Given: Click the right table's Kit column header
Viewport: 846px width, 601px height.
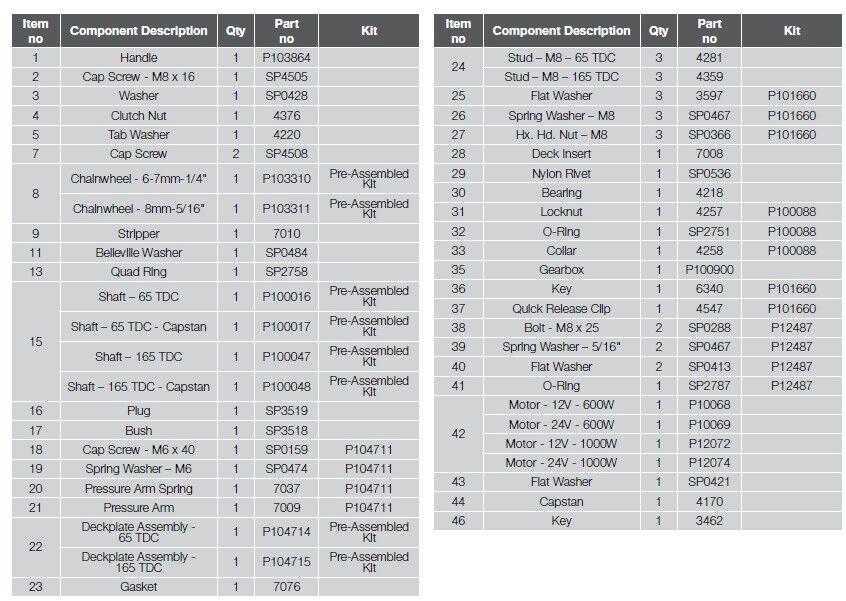Looking at the screenshot, I should 792,31.
